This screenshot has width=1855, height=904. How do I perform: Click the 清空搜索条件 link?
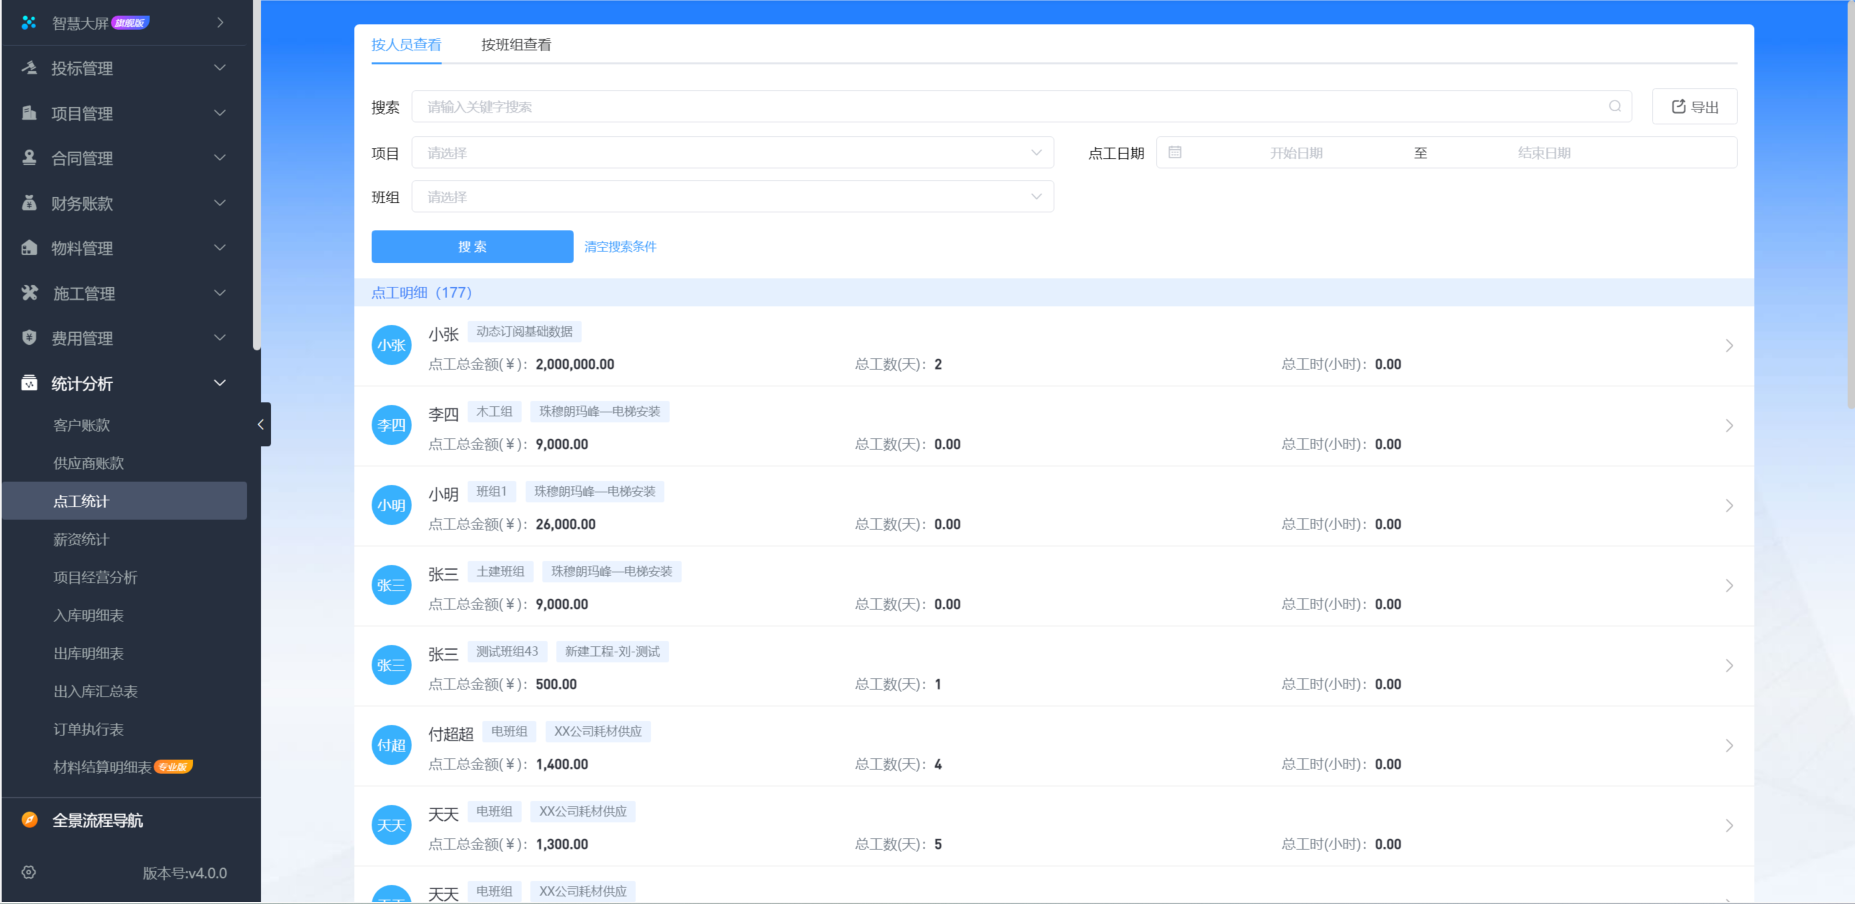(x=620, y=247)
